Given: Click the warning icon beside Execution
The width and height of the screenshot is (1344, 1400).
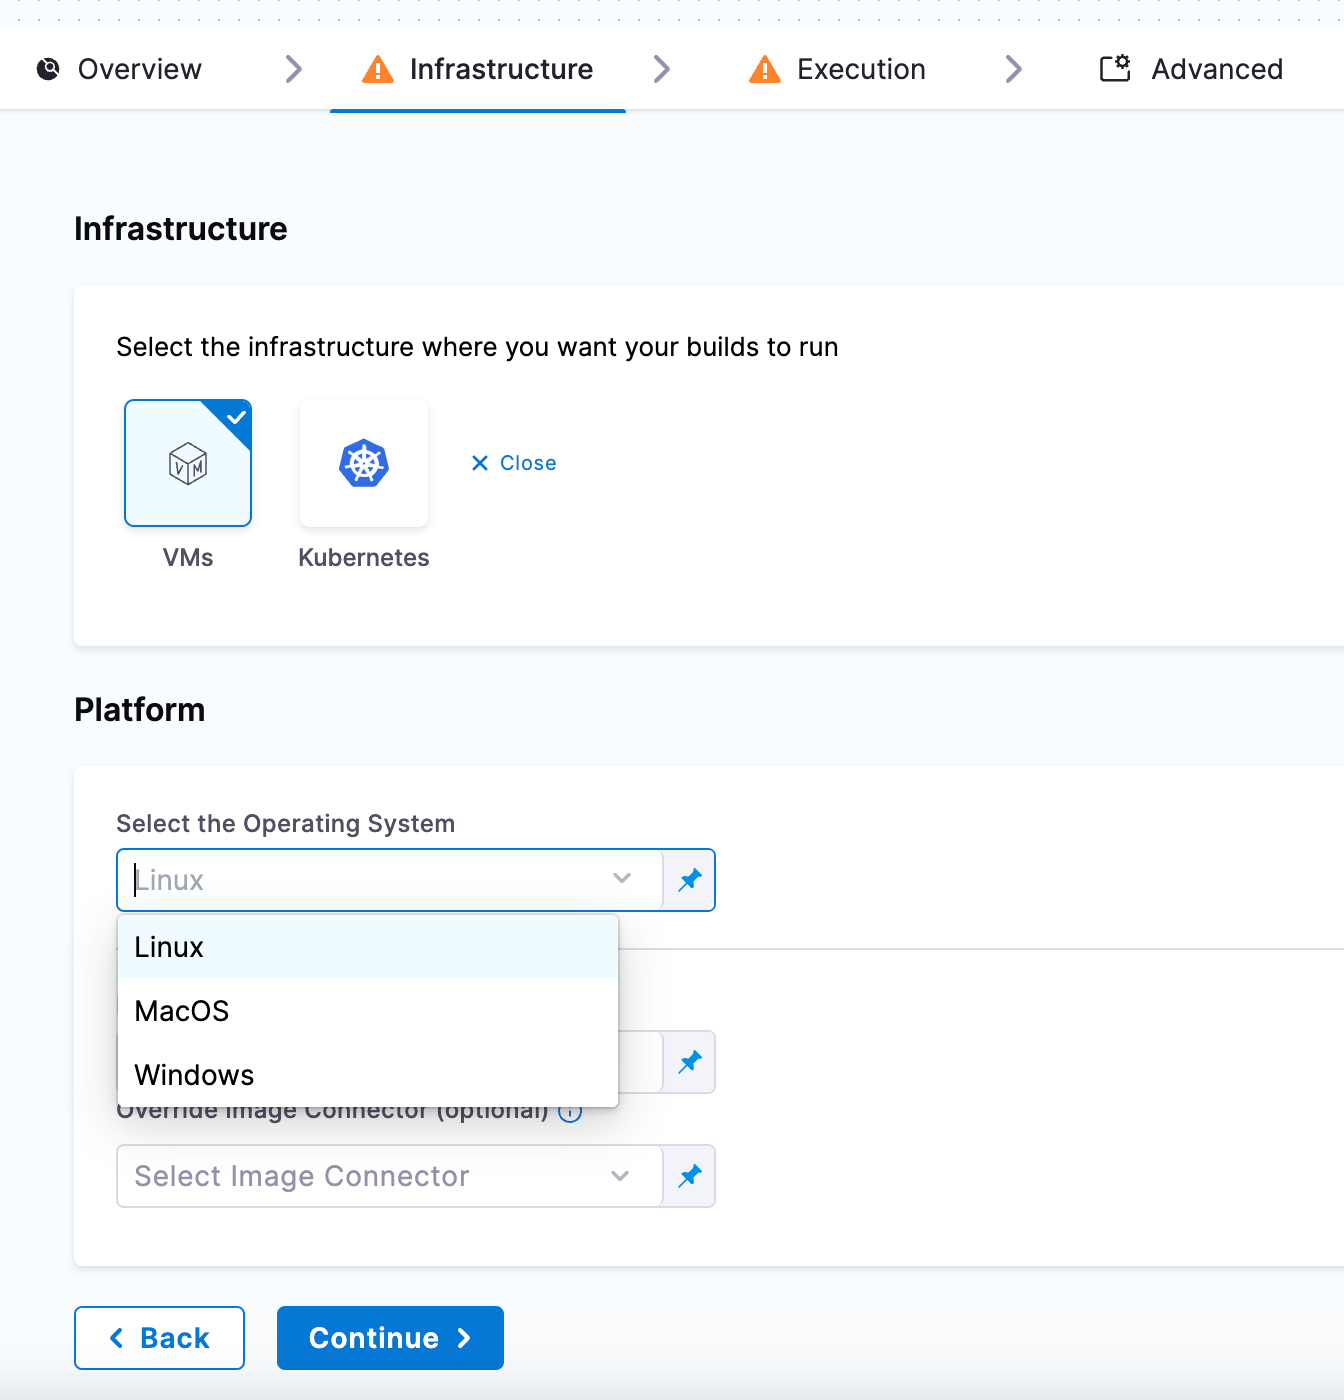Looking at the screenshot, I should tap(763, 69).
